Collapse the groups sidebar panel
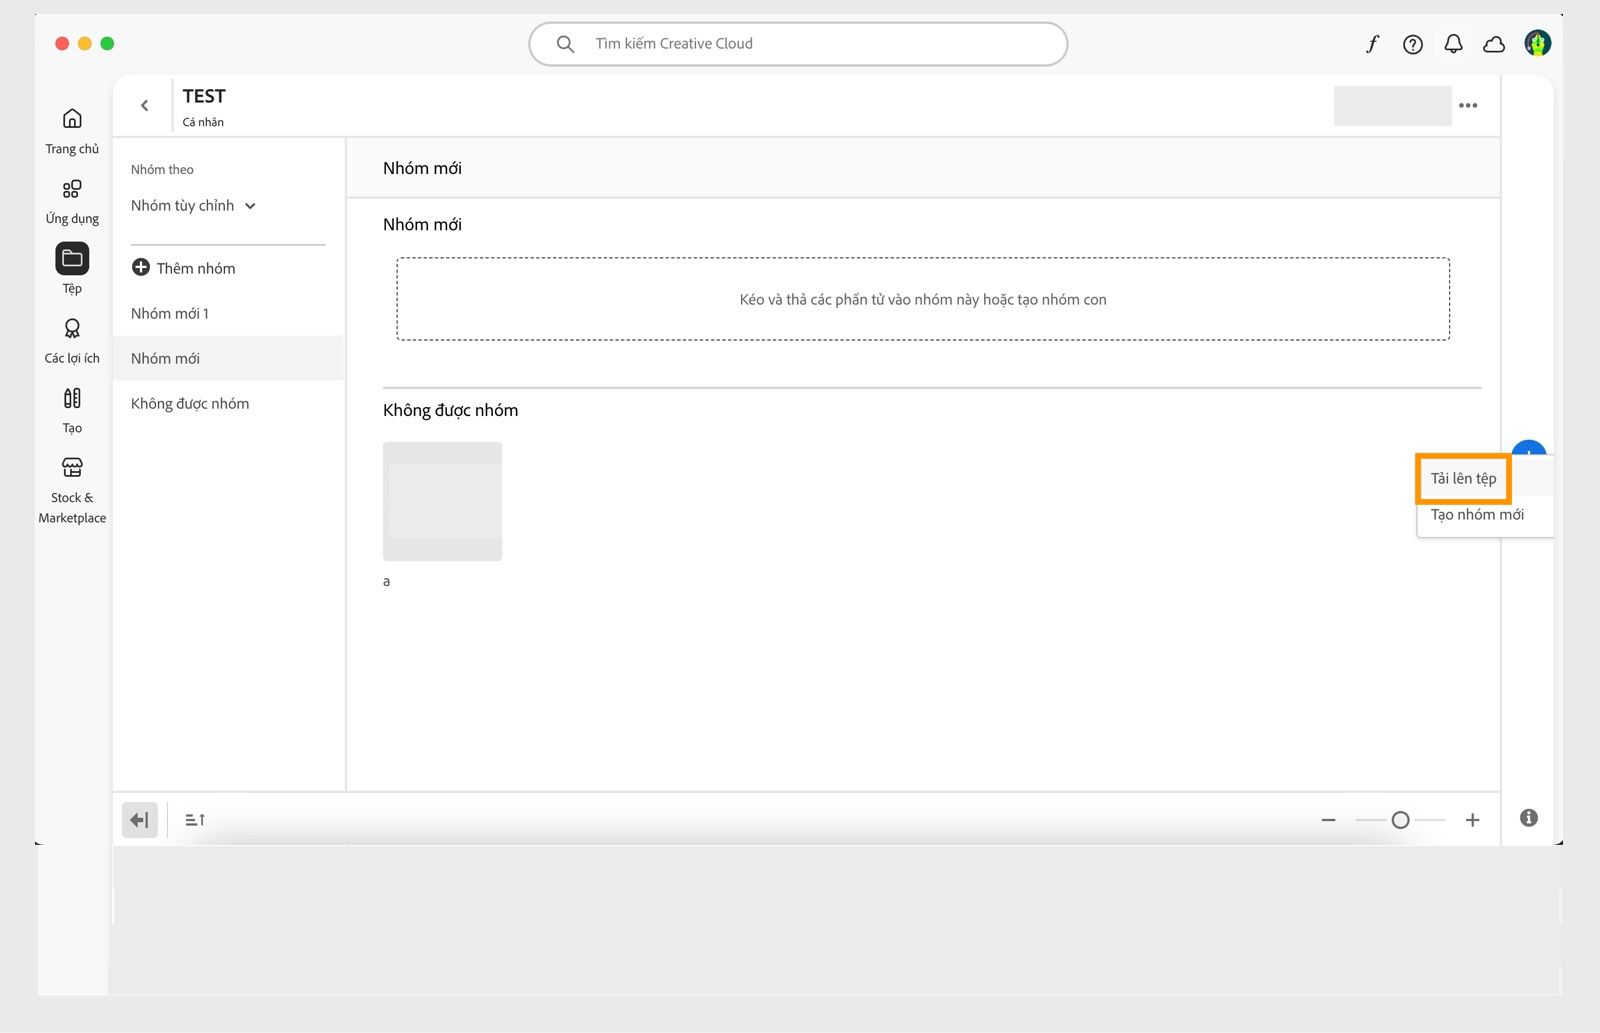This screenshot has width=1600, height=1033. pos(140,820)
